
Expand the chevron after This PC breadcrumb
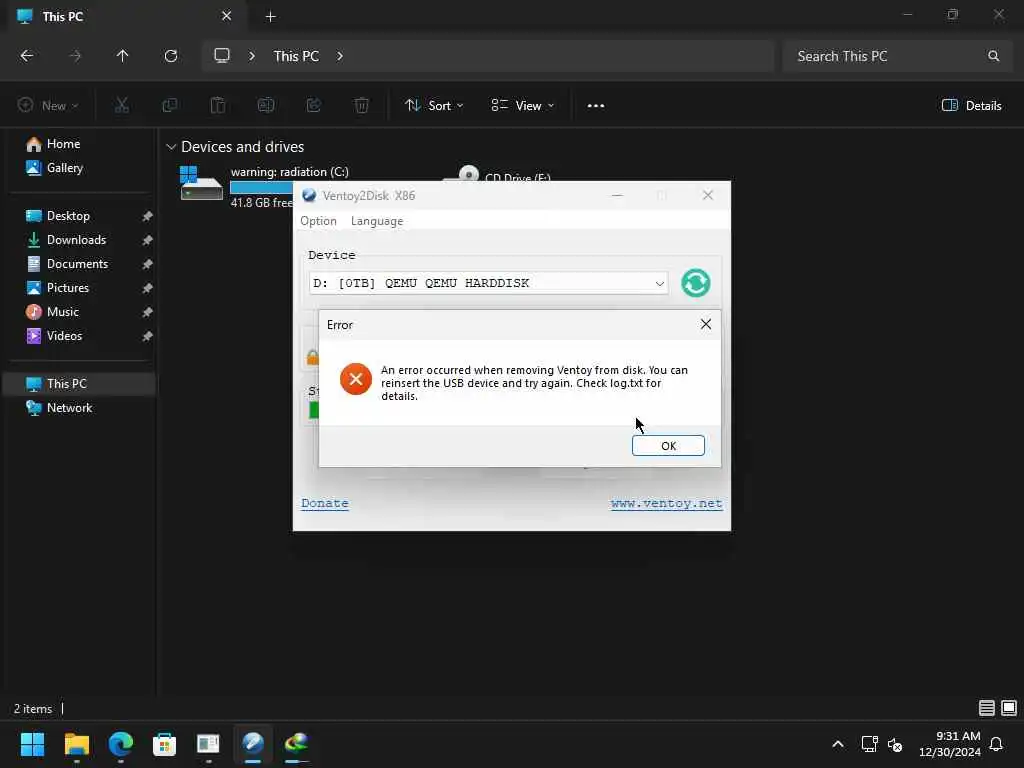[x=340, y=56]
